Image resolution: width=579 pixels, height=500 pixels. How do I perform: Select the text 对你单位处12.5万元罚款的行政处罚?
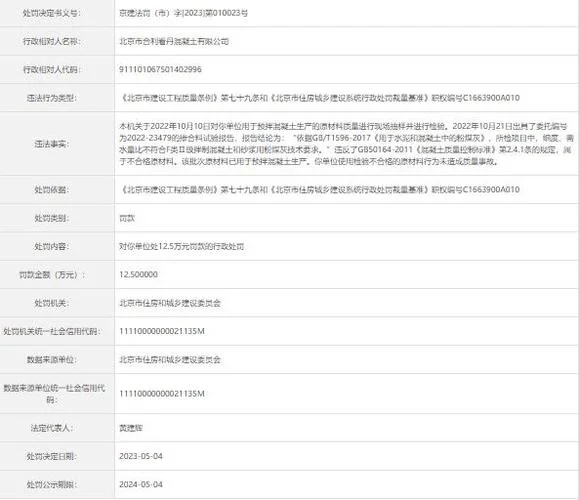(x=181, y=246)
